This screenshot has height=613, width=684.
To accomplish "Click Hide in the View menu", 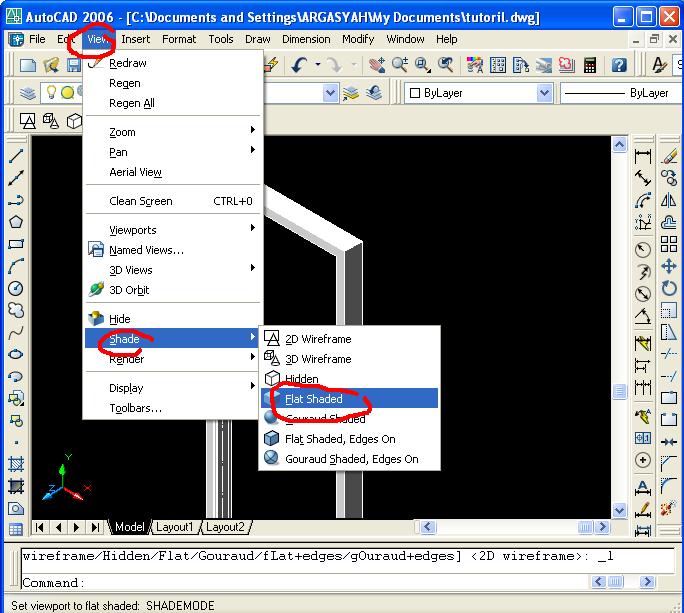I will [173, 318].
